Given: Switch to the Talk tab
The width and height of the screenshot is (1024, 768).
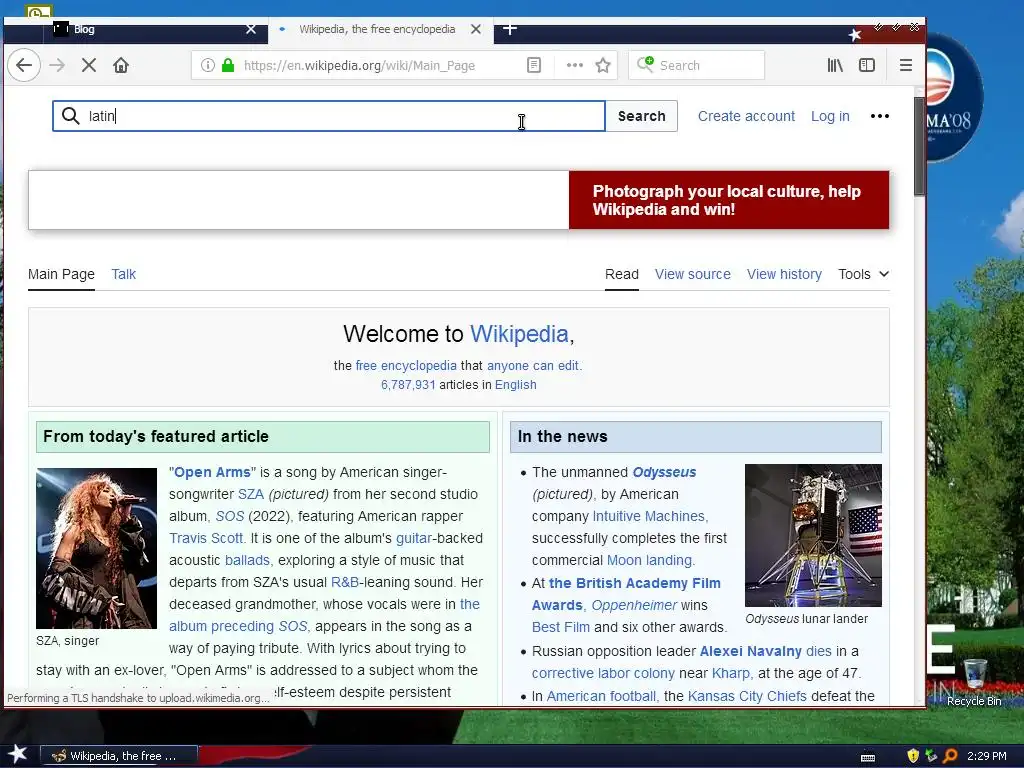Looking at the screenshot, I should (x=123, y=274).
